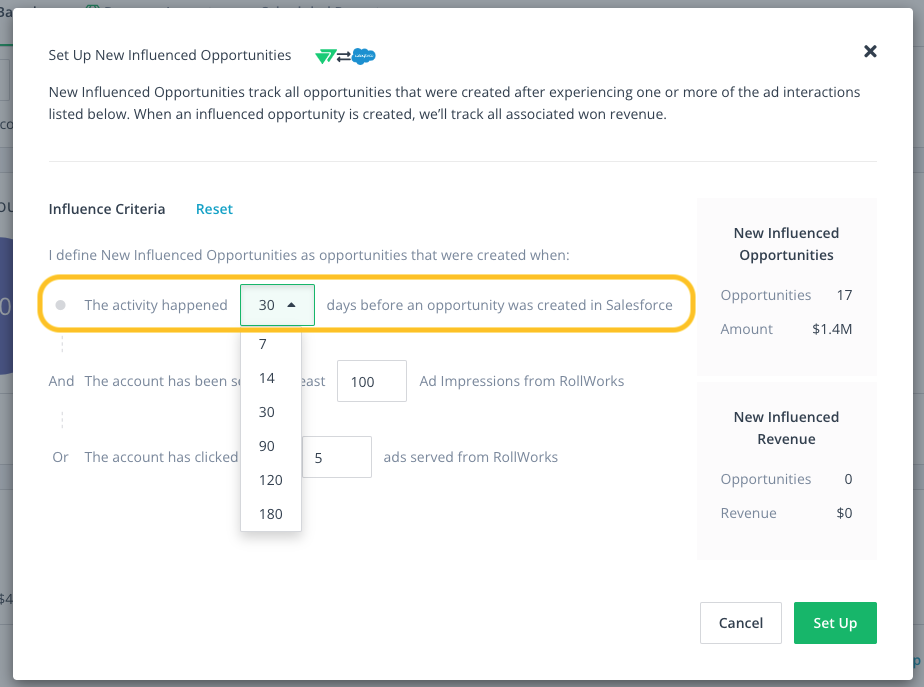Choose 120 days in the dropdown list
Image resolution: width=924 pixels, height=687 pixels.
point(270,480)
